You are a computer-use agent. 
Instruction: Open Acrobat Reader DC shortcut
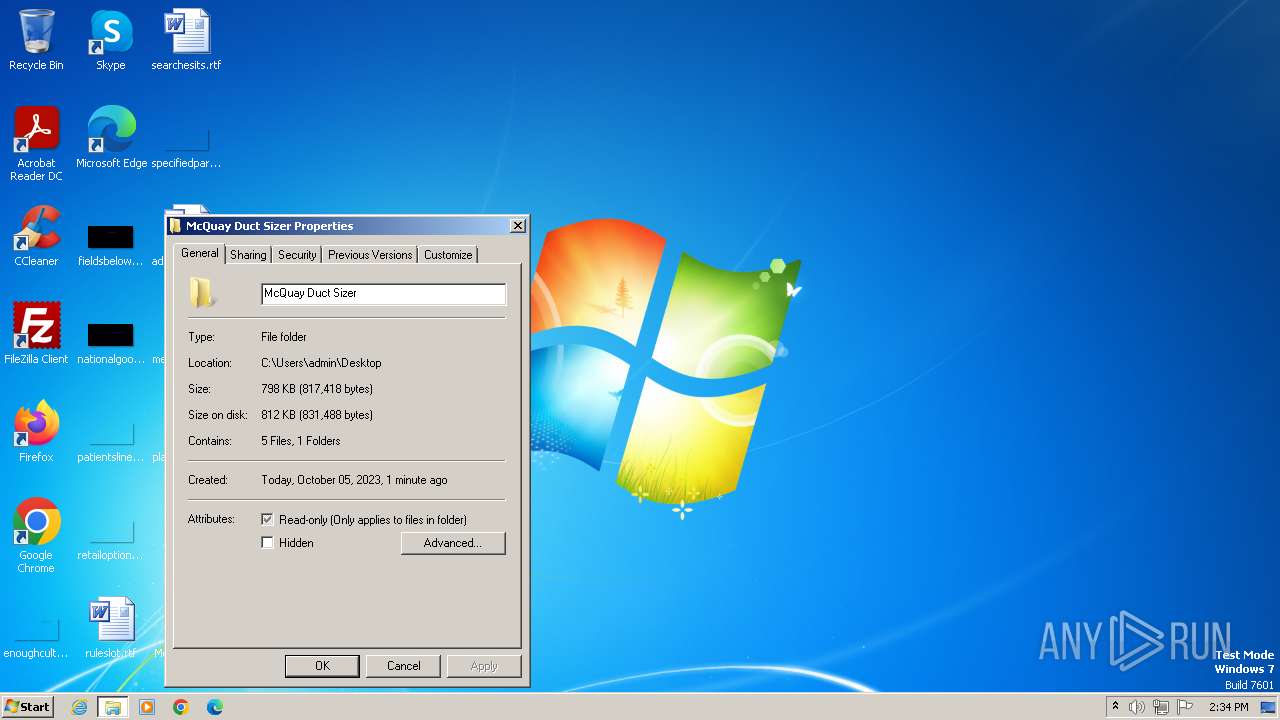pyautogui.click(x=36, y=143)
